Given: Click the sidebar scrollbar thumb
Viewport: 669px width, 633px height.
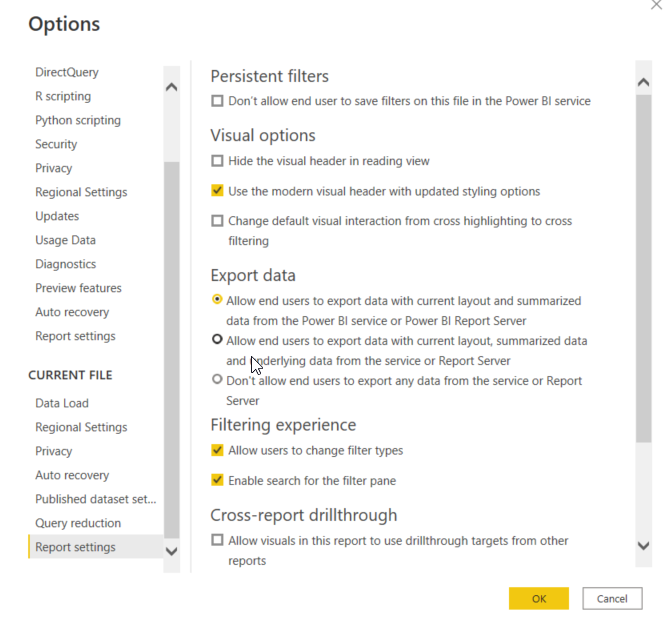Looking at the screenshot, I should coord(172,350).
